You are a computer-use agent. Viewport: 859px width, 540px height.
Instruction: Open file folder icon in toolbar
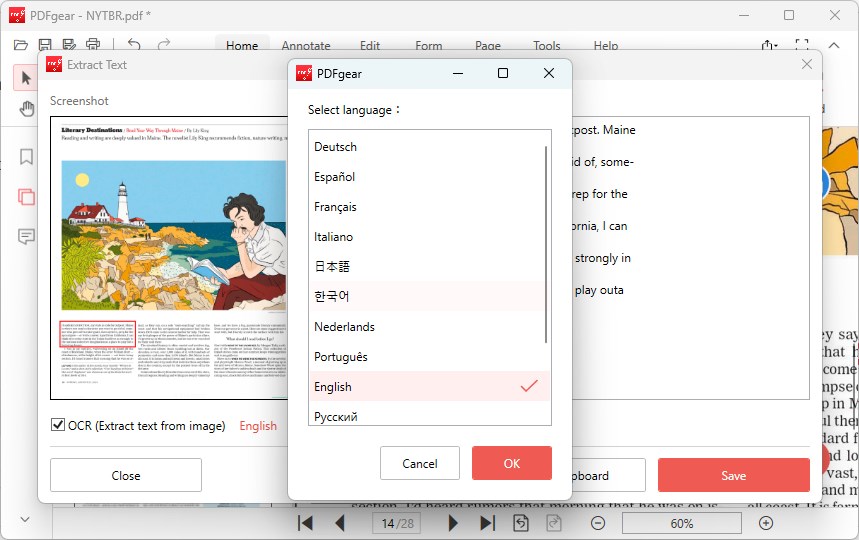coord(21,44)
